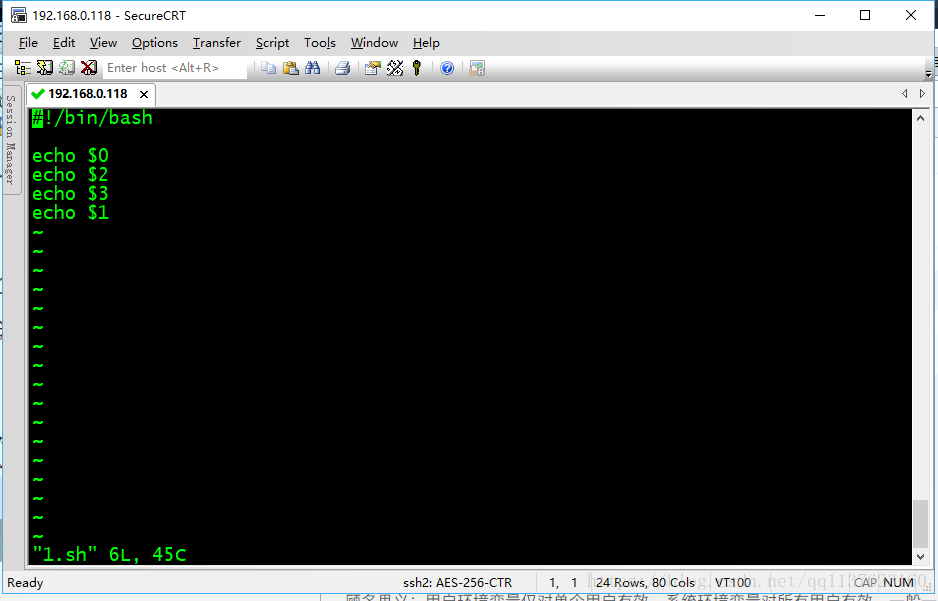938x601 pixels.
Task: Click 'Ready' in the status bar
Action: [25, 583]
